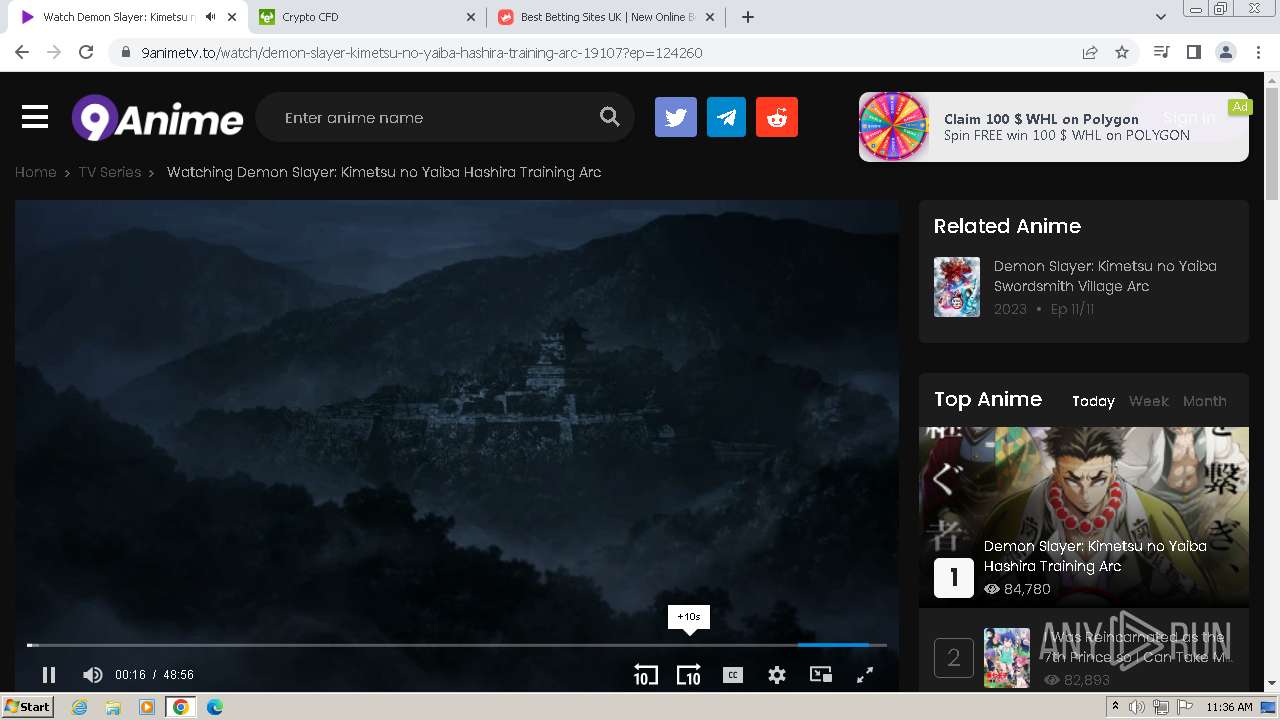The width and height of the screenshot is (1280, 720).
Task: Seek on the video progress bar
Action: point(457,645)
